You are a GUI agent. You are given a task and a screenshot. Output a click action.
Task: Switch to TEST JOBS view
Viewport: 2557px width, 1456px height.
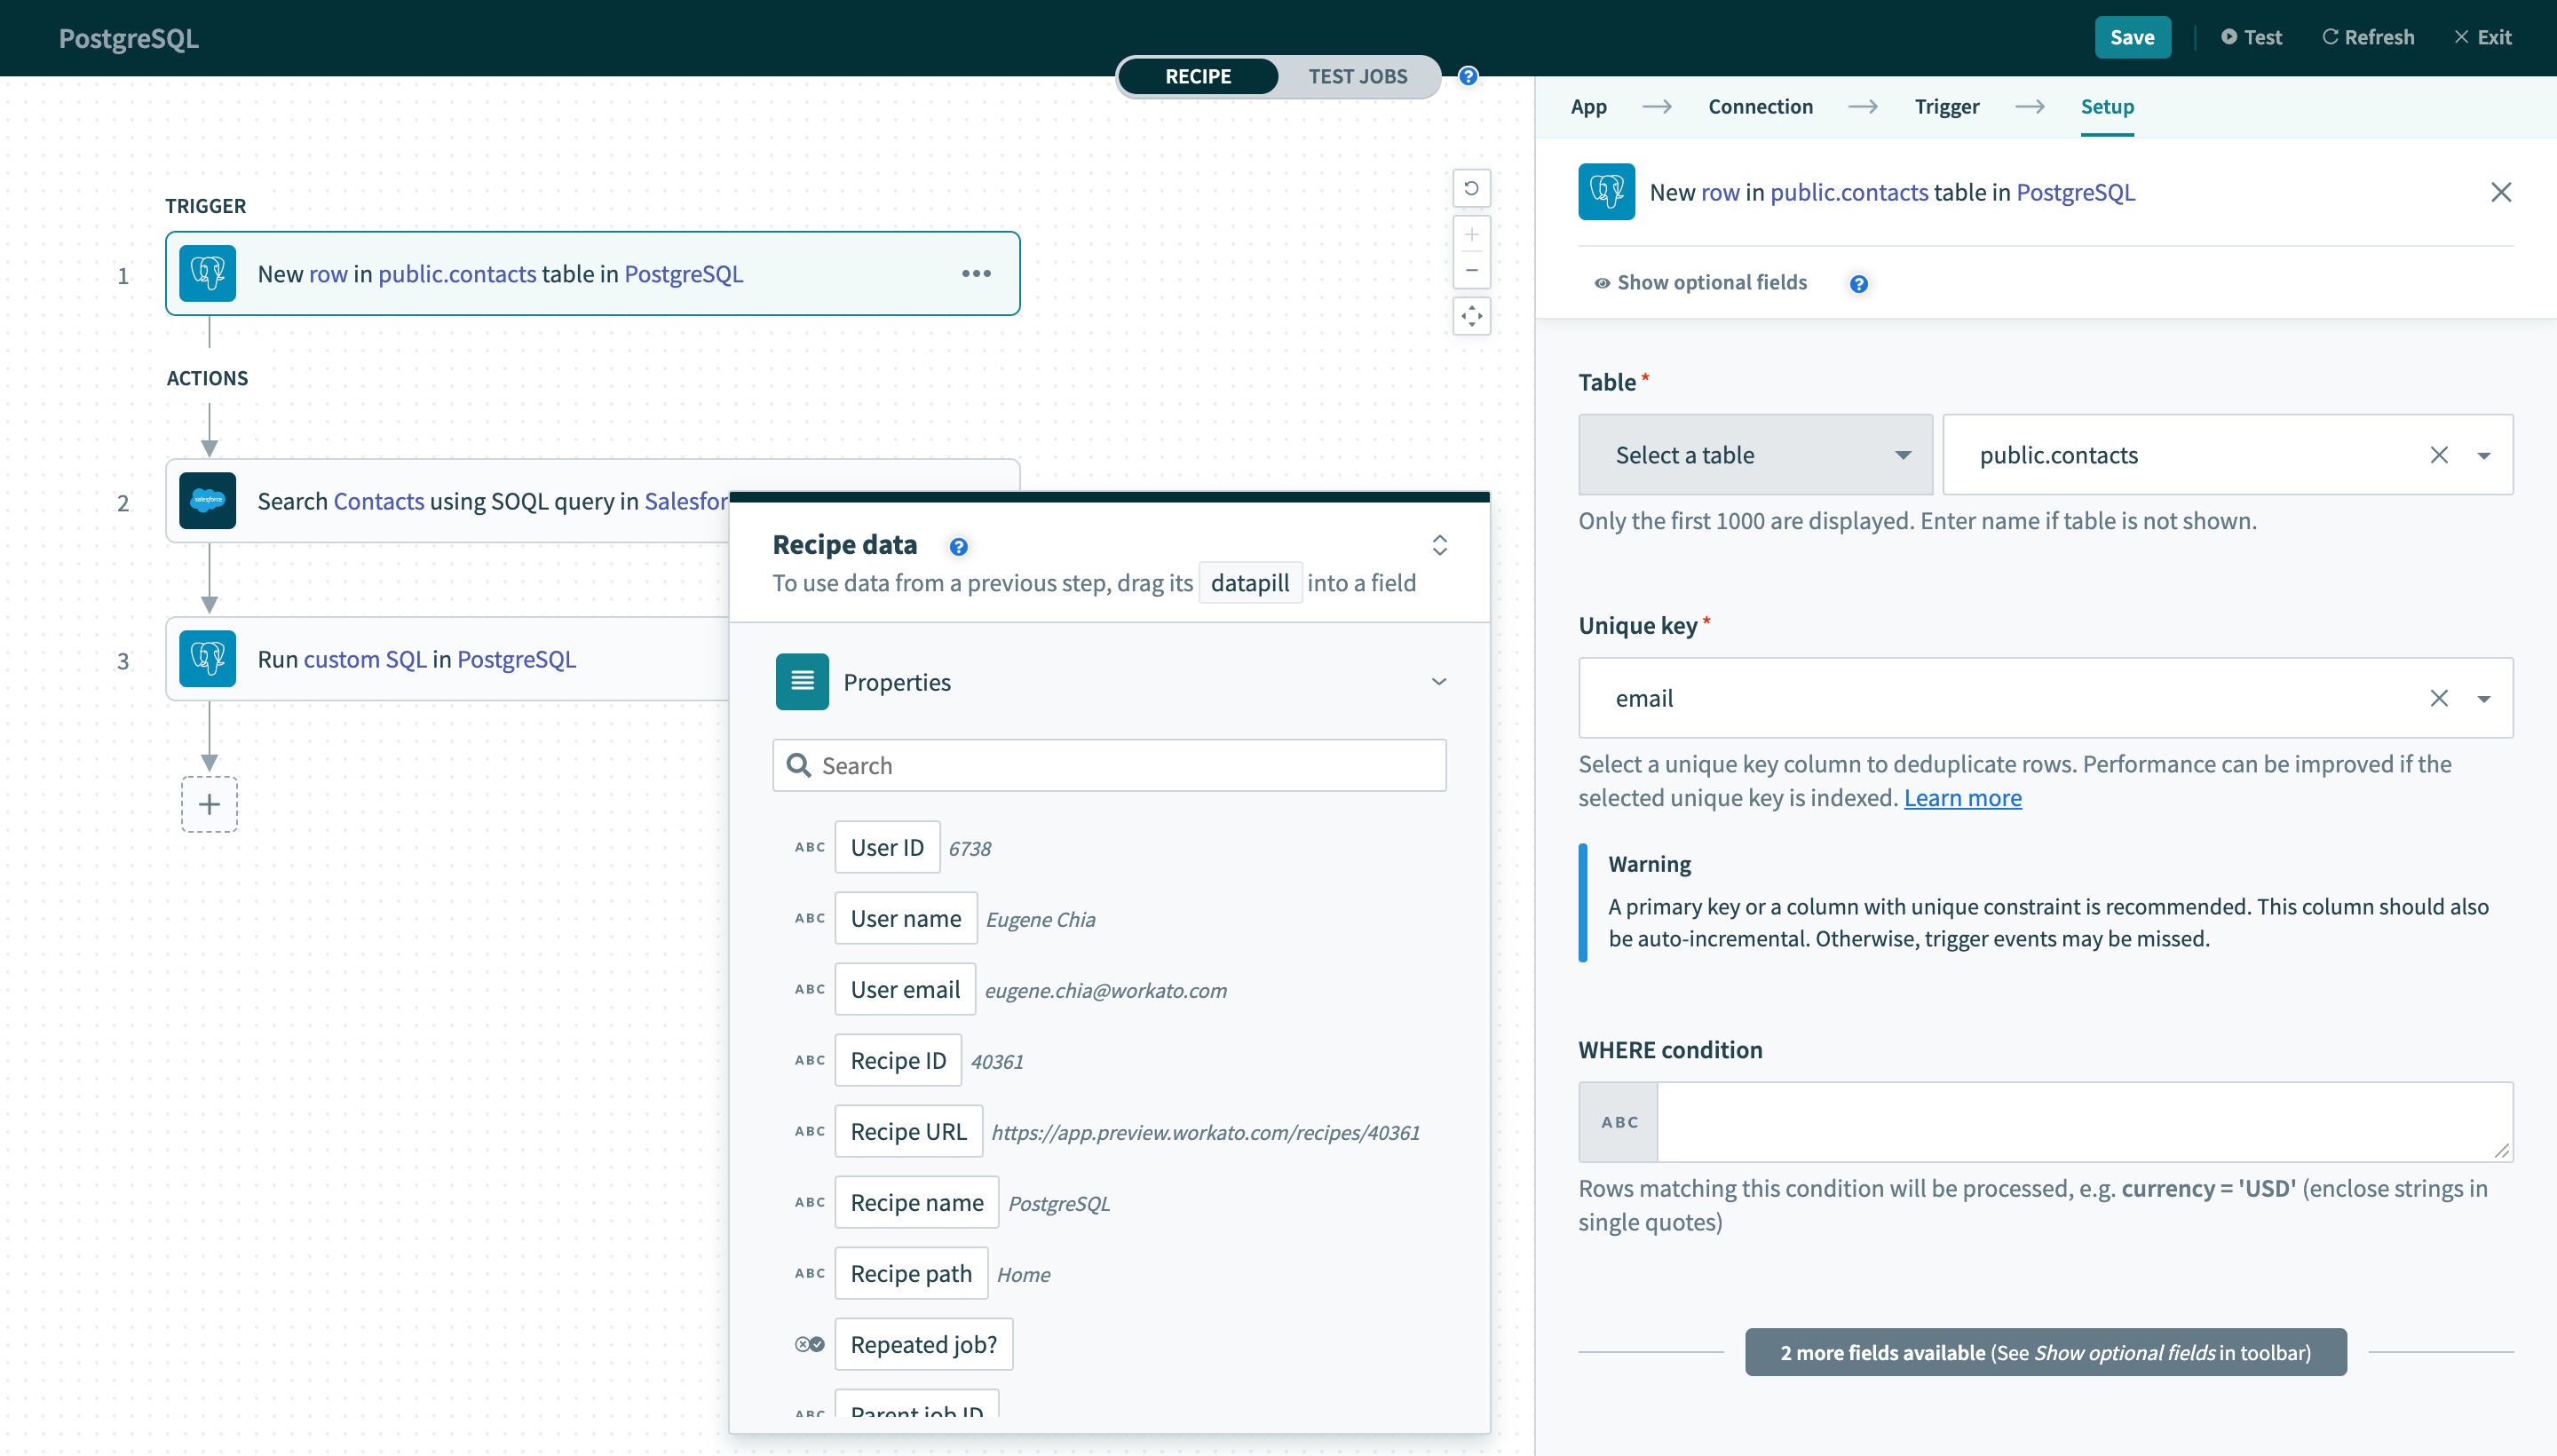(x=1357, y=76)
